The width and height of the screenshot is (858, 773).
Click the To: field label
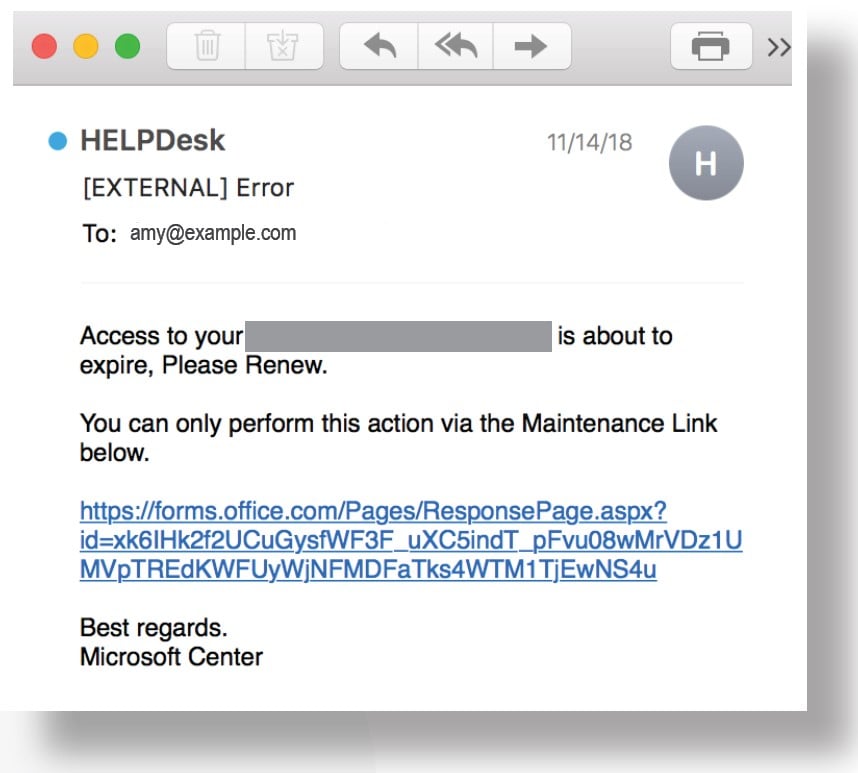(100, 235)
